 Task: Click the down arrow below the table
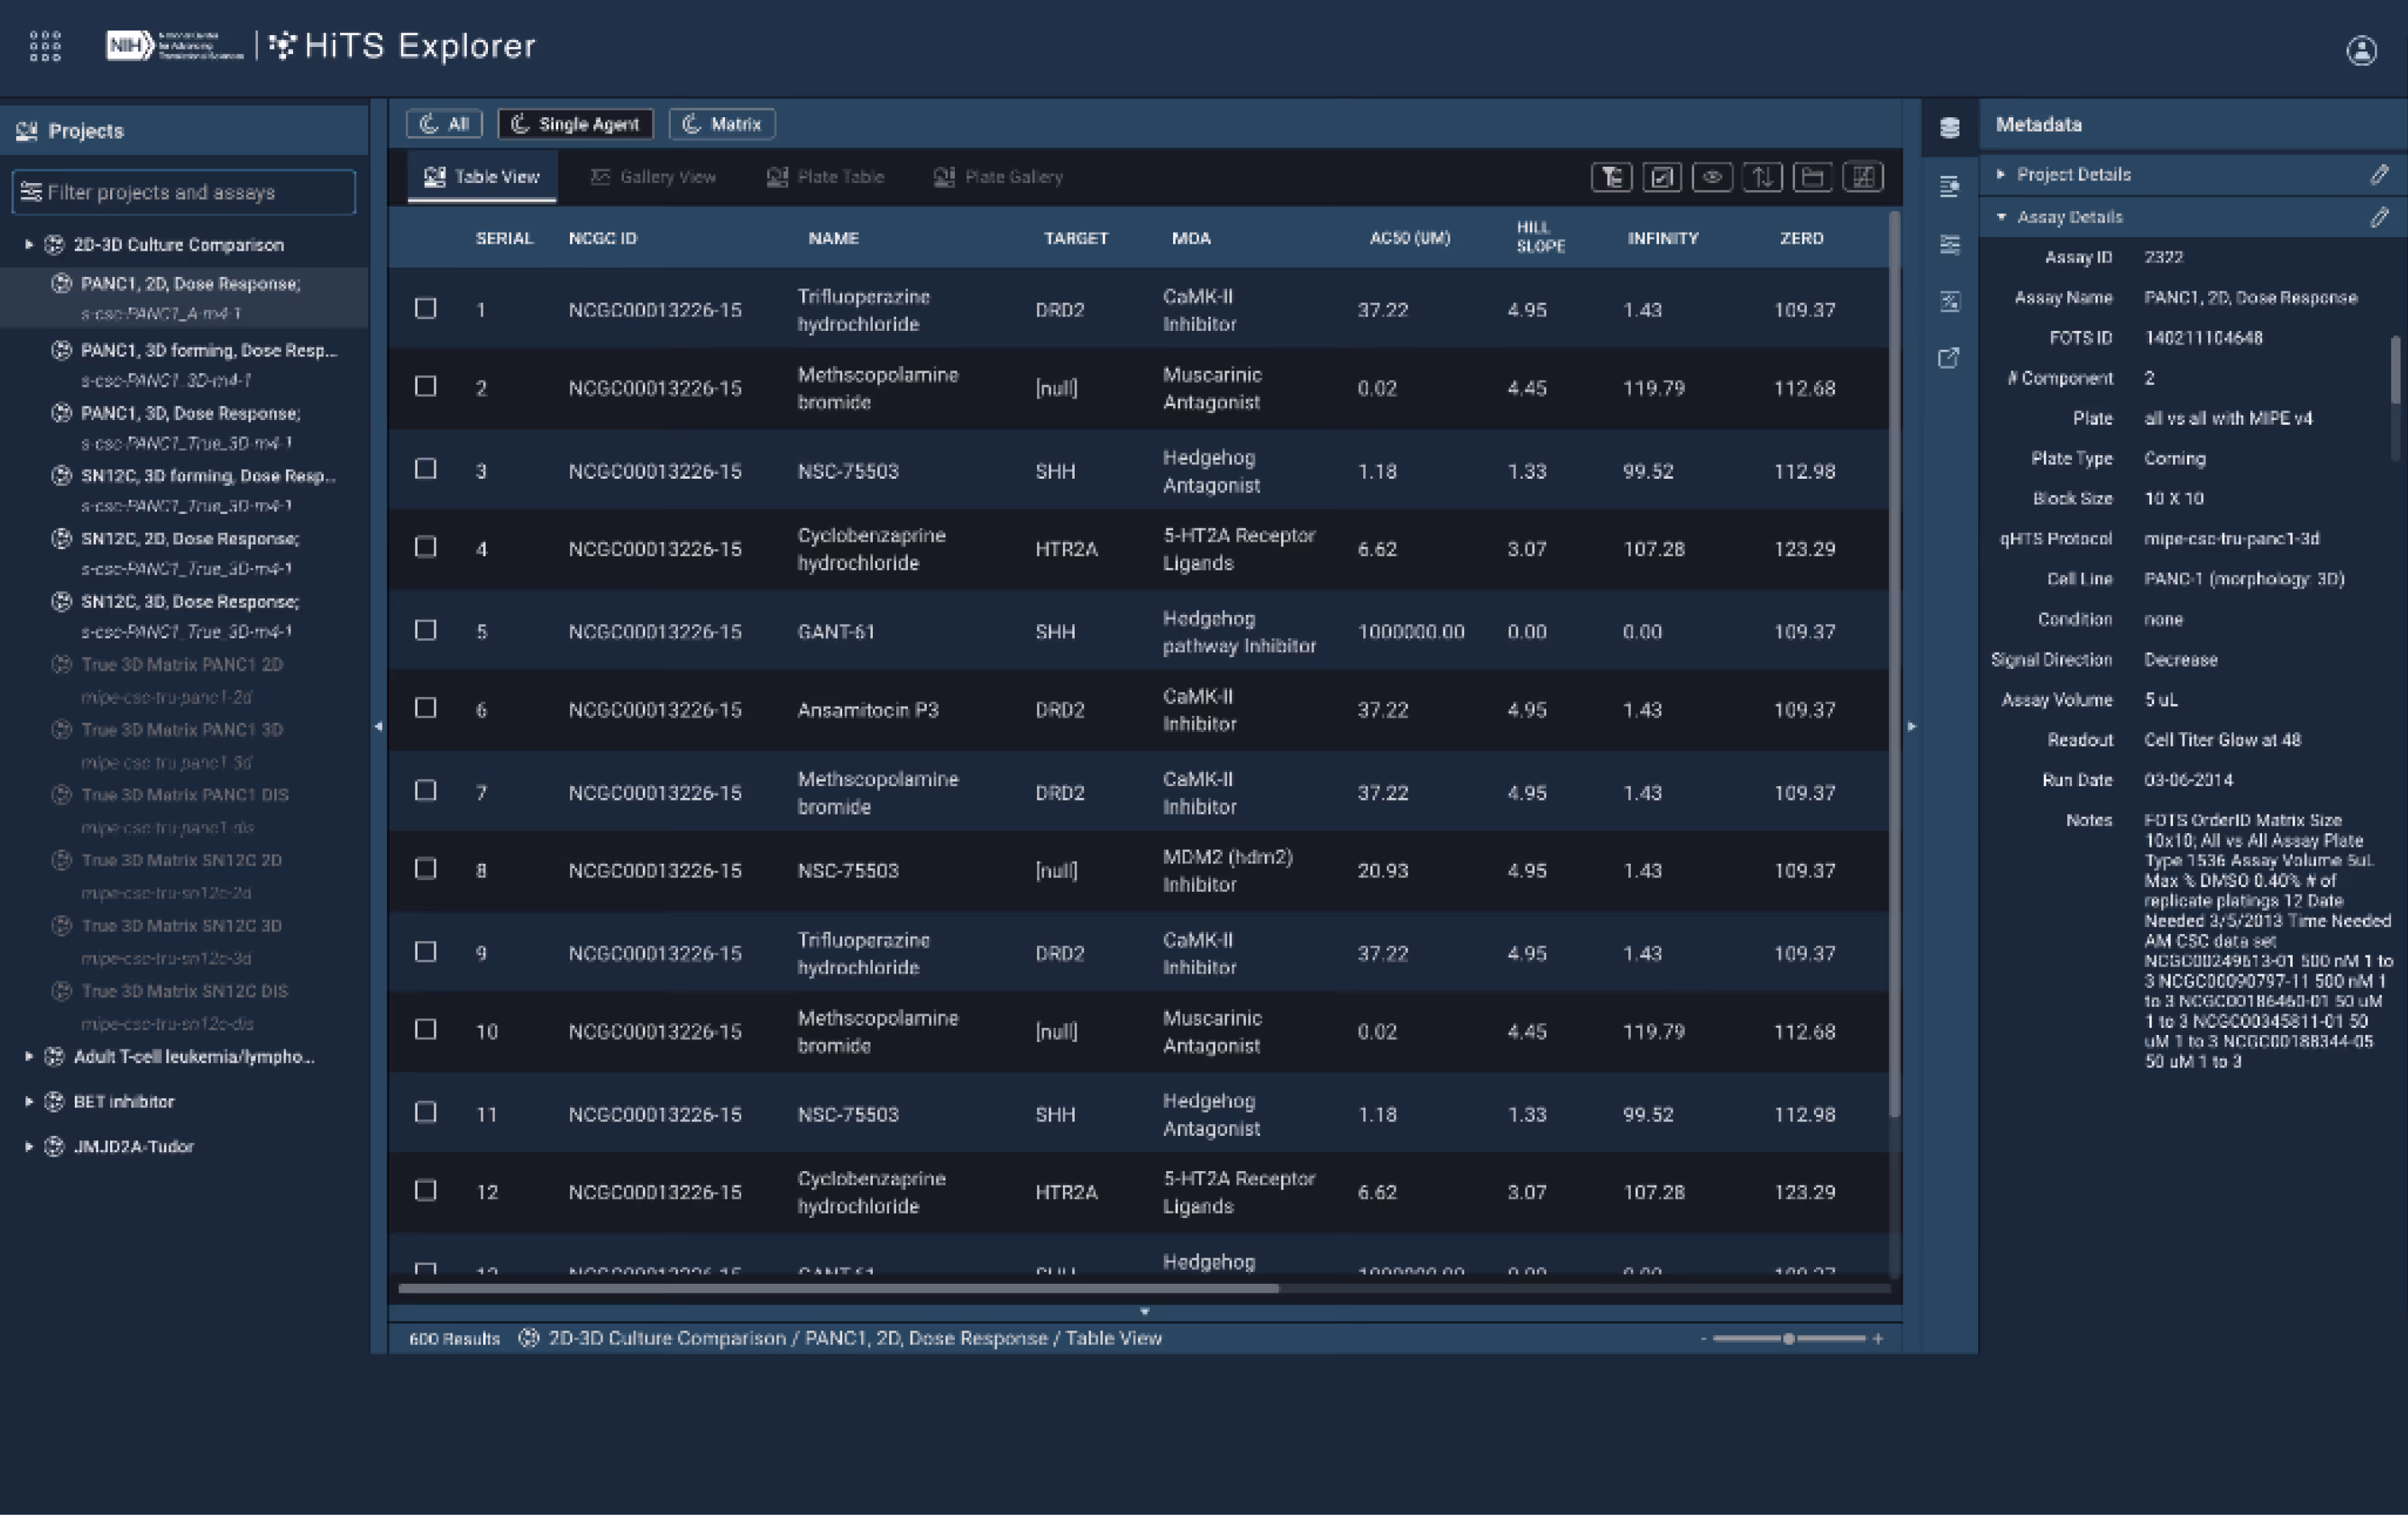pos(1145,1311)
